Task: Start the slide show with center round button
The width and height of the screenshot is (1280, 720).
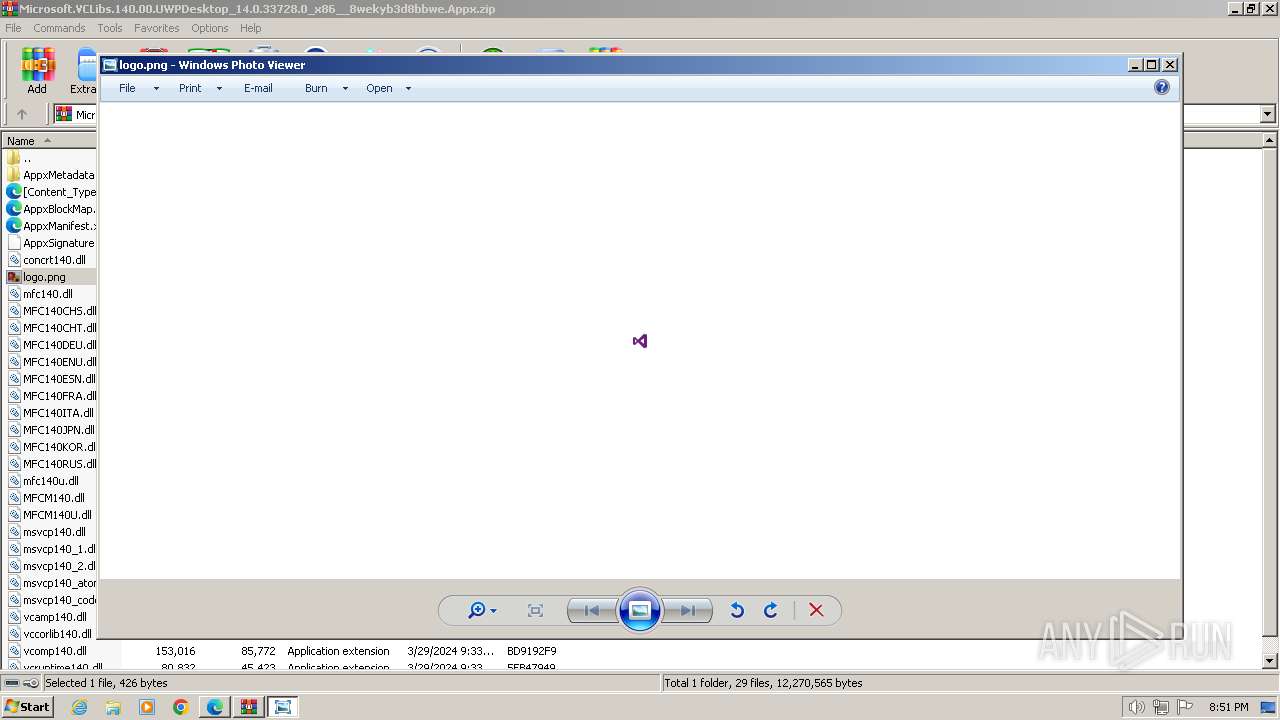Action: (x=640, y=610)
